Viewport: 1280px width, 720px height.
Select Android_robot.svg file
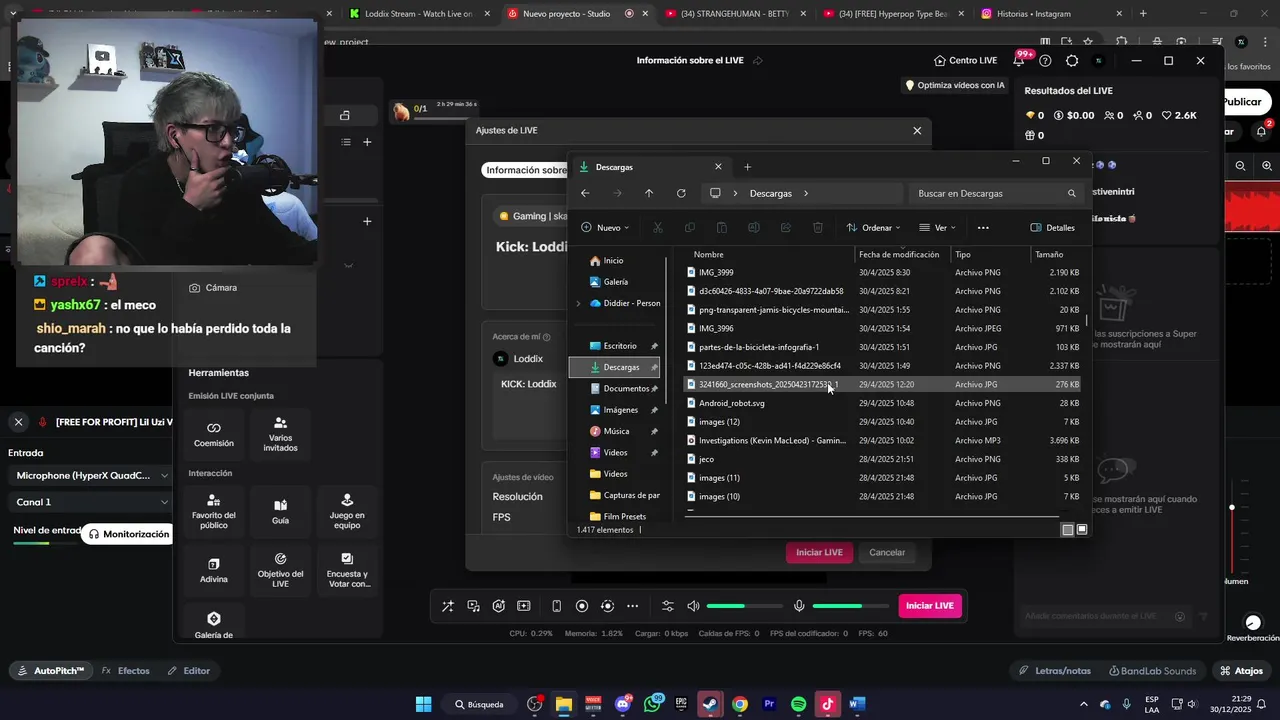[883, 403]
